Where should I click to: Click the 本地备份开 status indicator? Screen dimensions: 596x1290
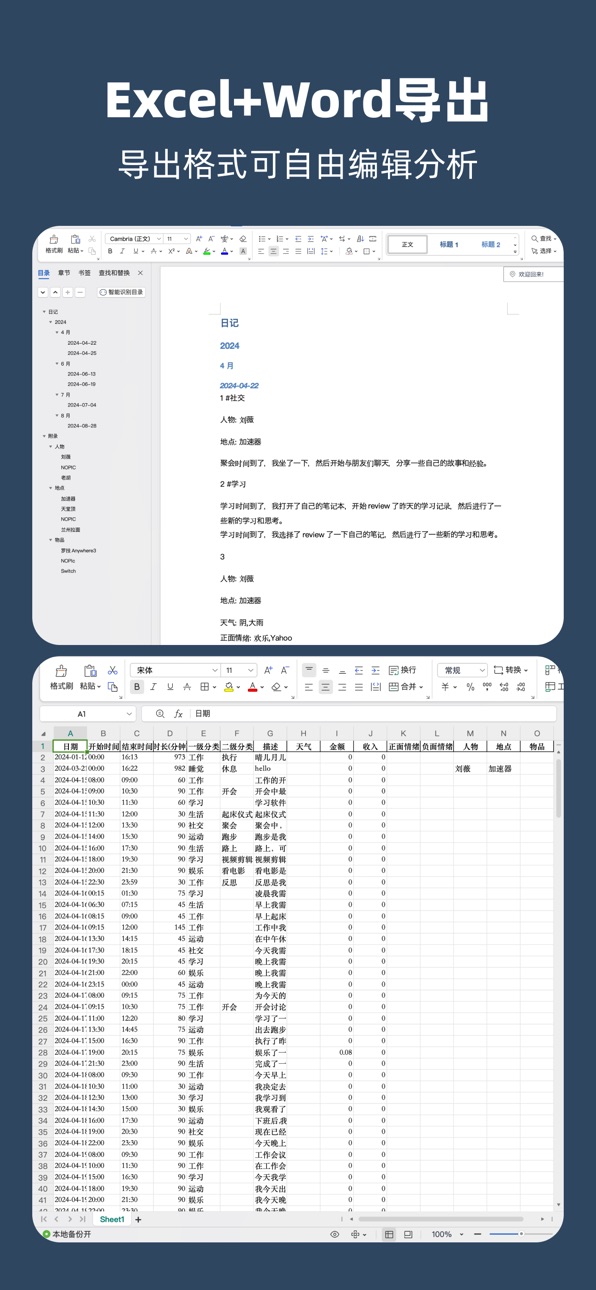coord(67,1234)
